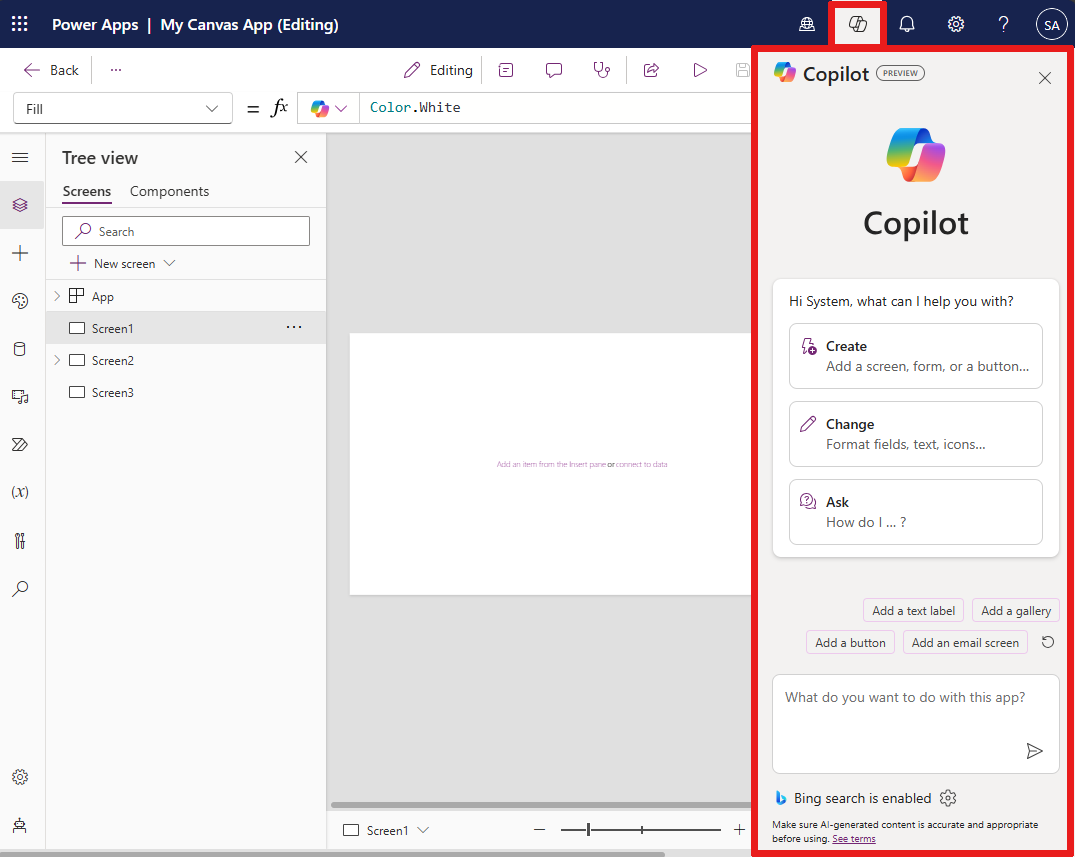
Task: Share the app using the share icon
Action: pos(650,70)
